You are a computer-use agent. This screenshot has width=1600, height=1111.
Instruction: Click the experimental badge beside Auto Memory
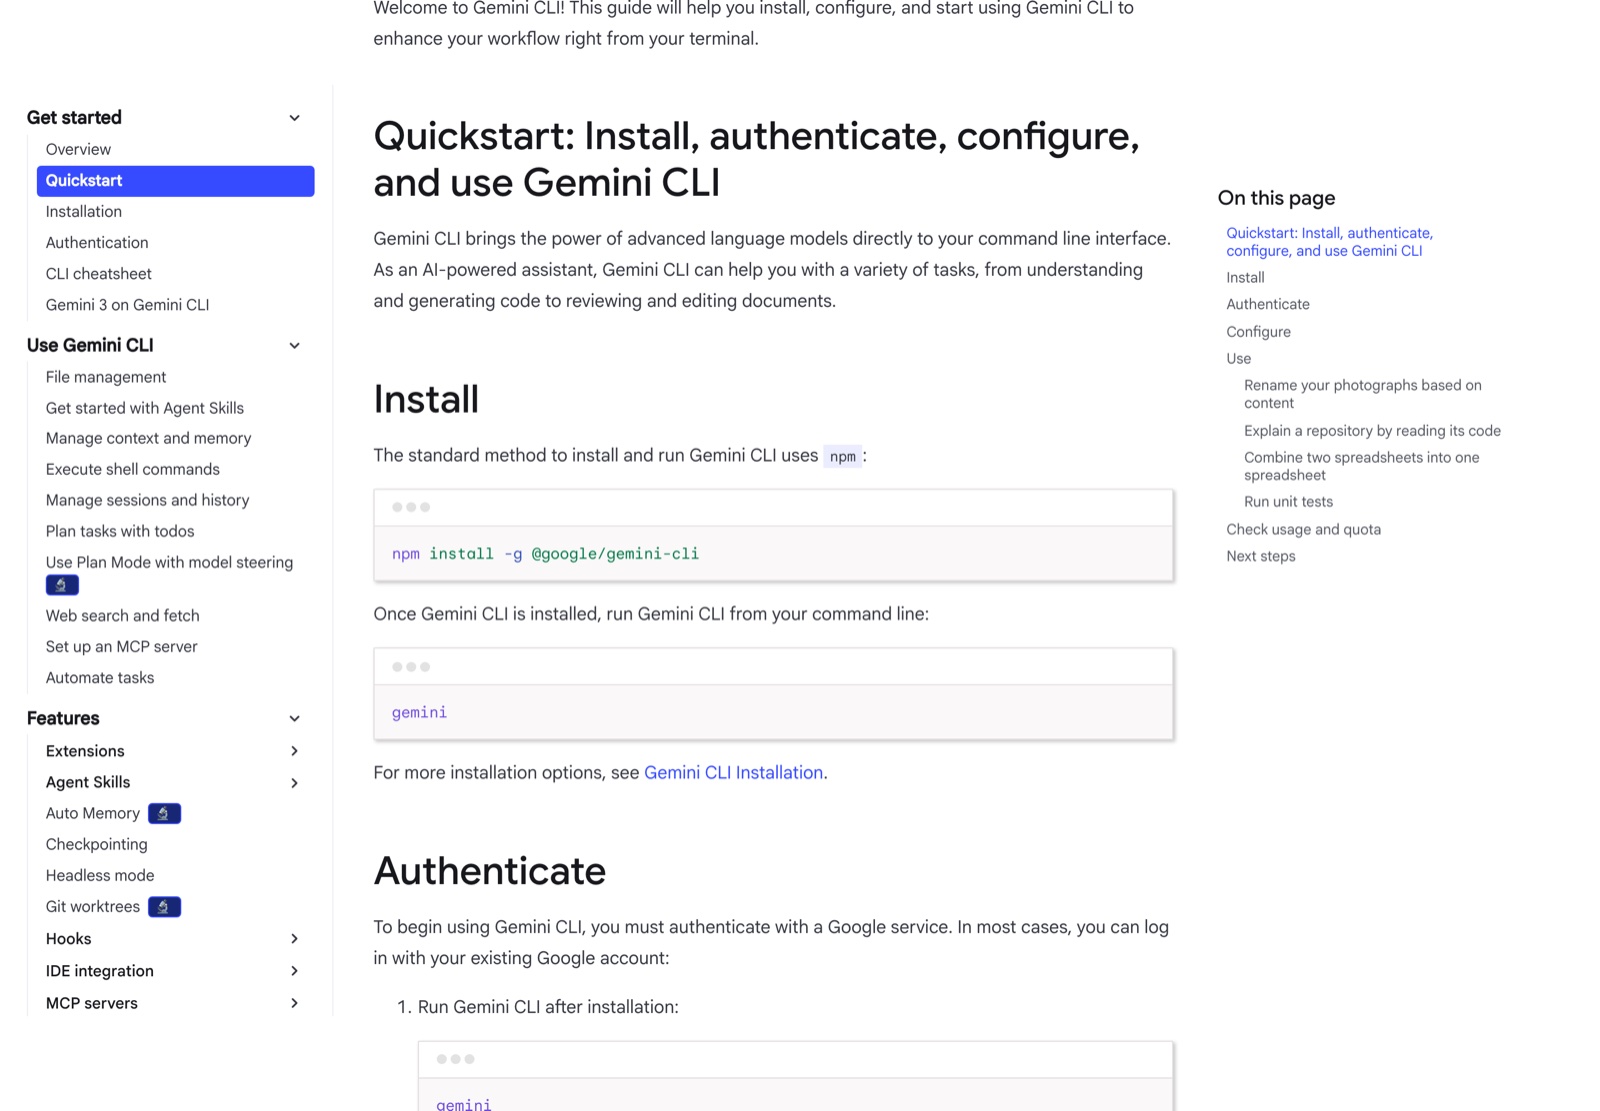click(x=164, y=813)
